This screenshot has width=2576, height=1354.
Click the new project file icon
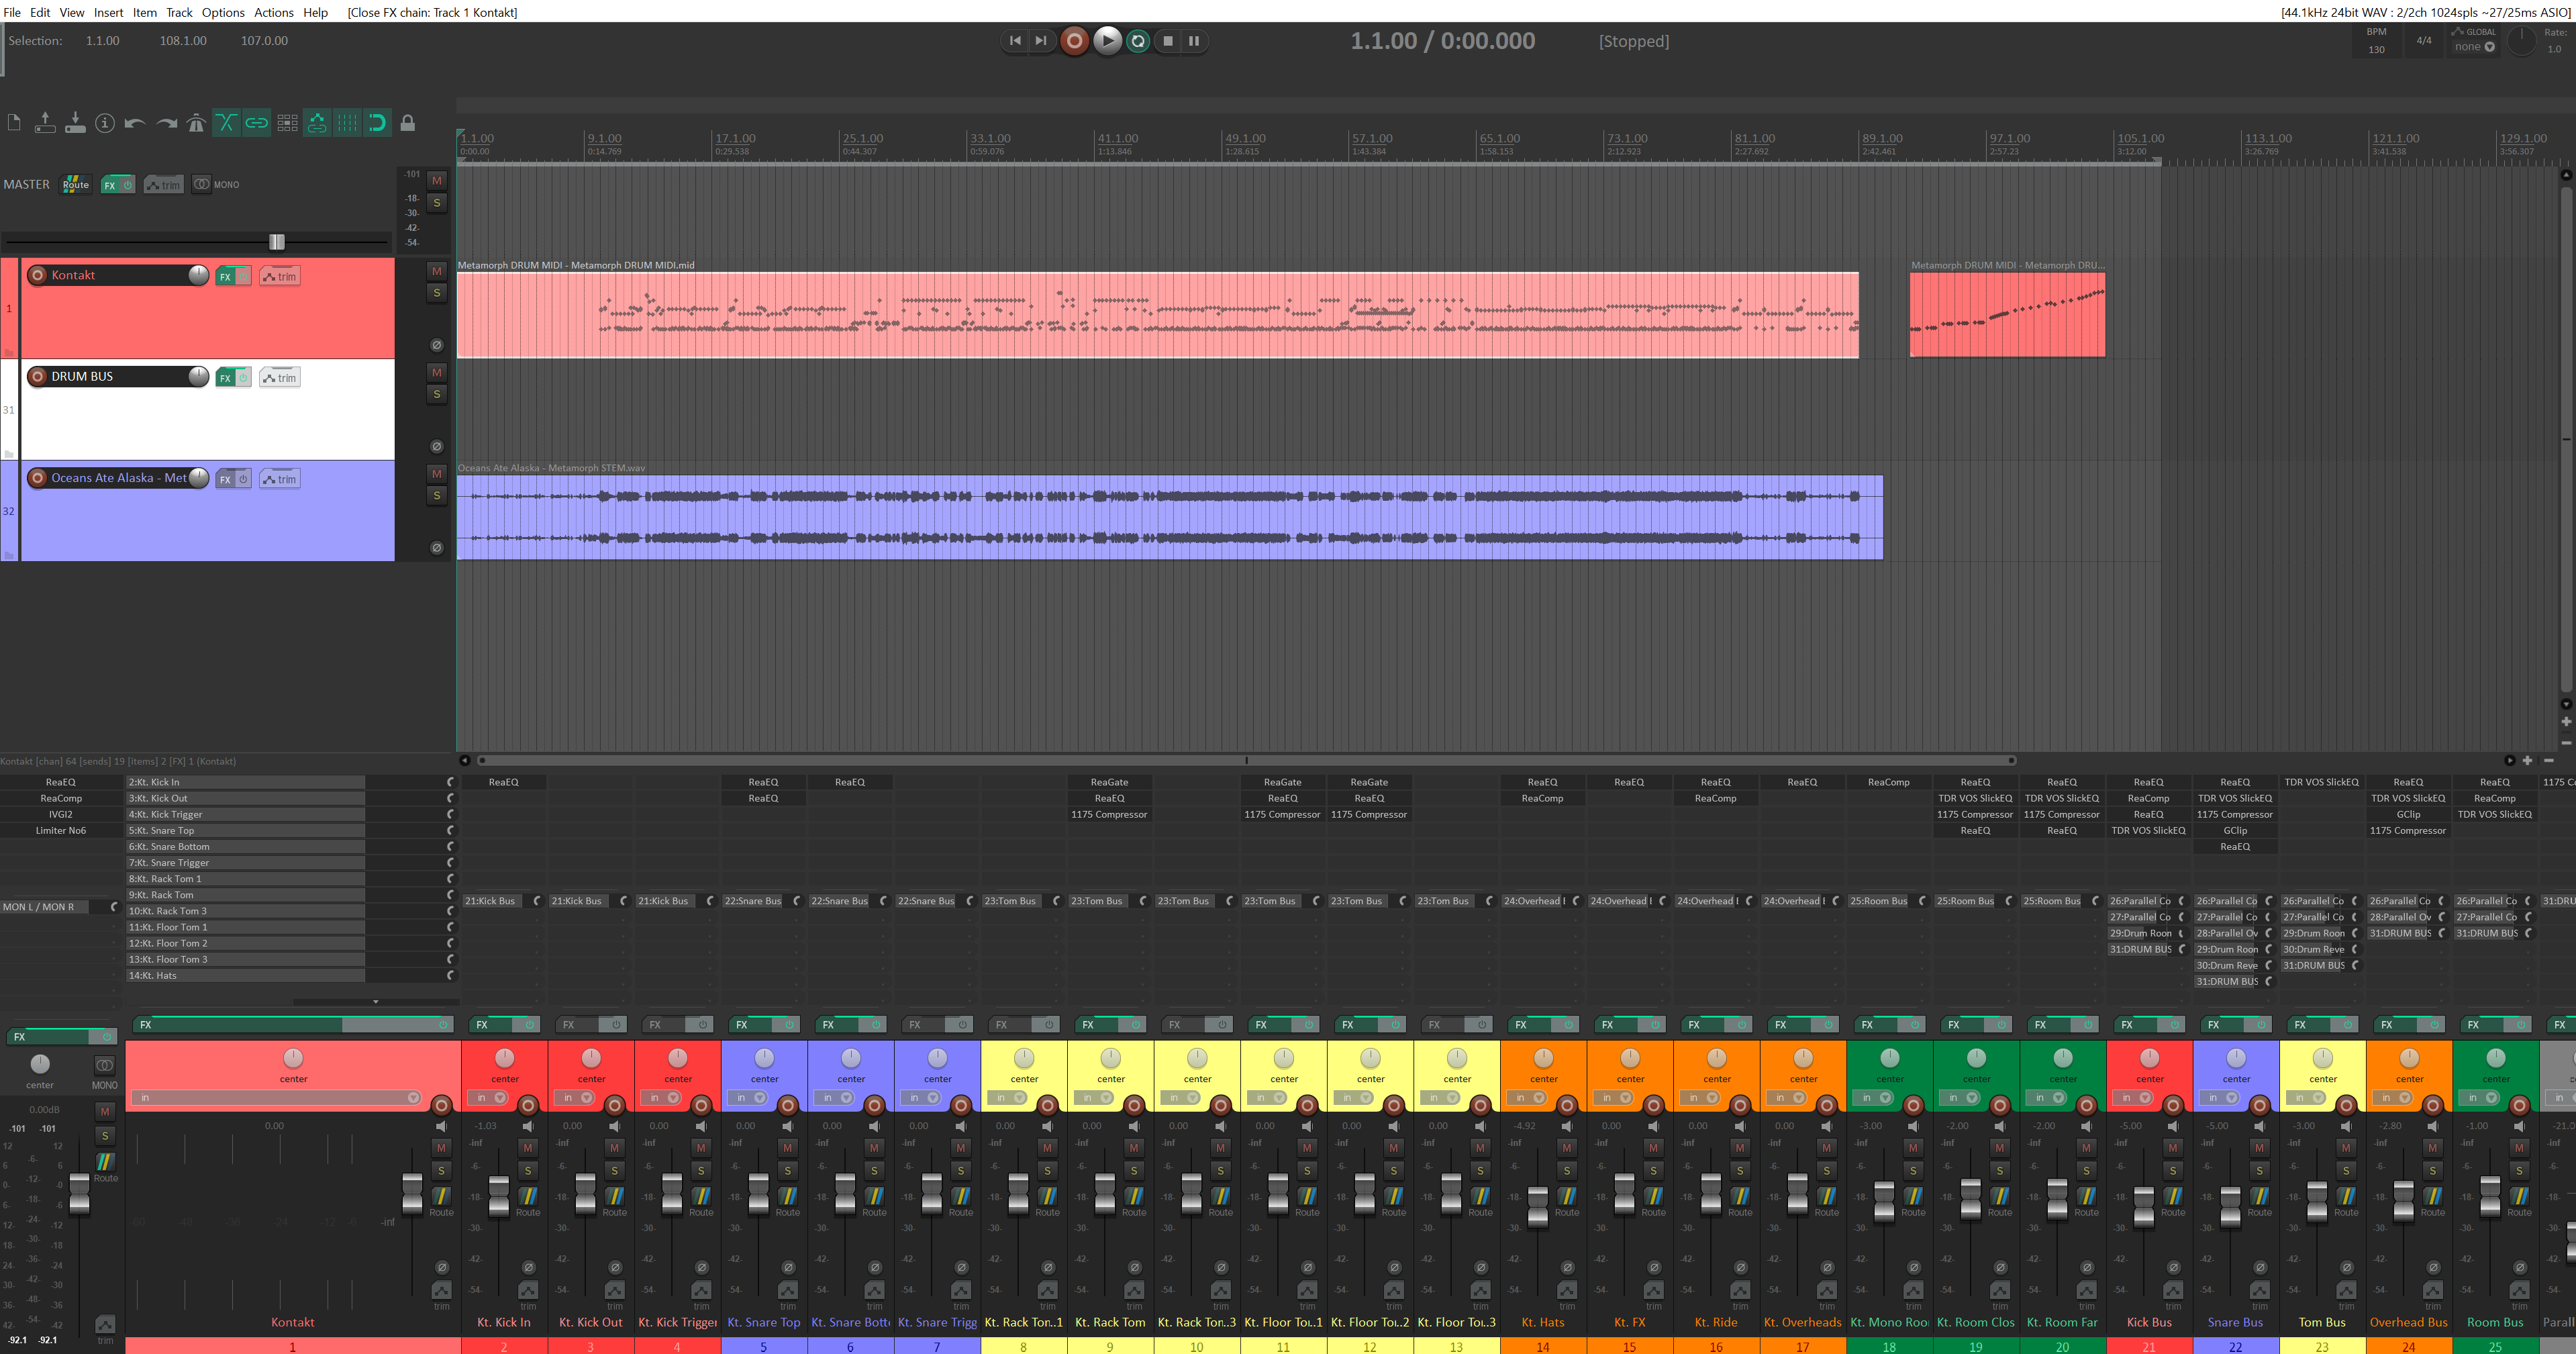point(14,123)
